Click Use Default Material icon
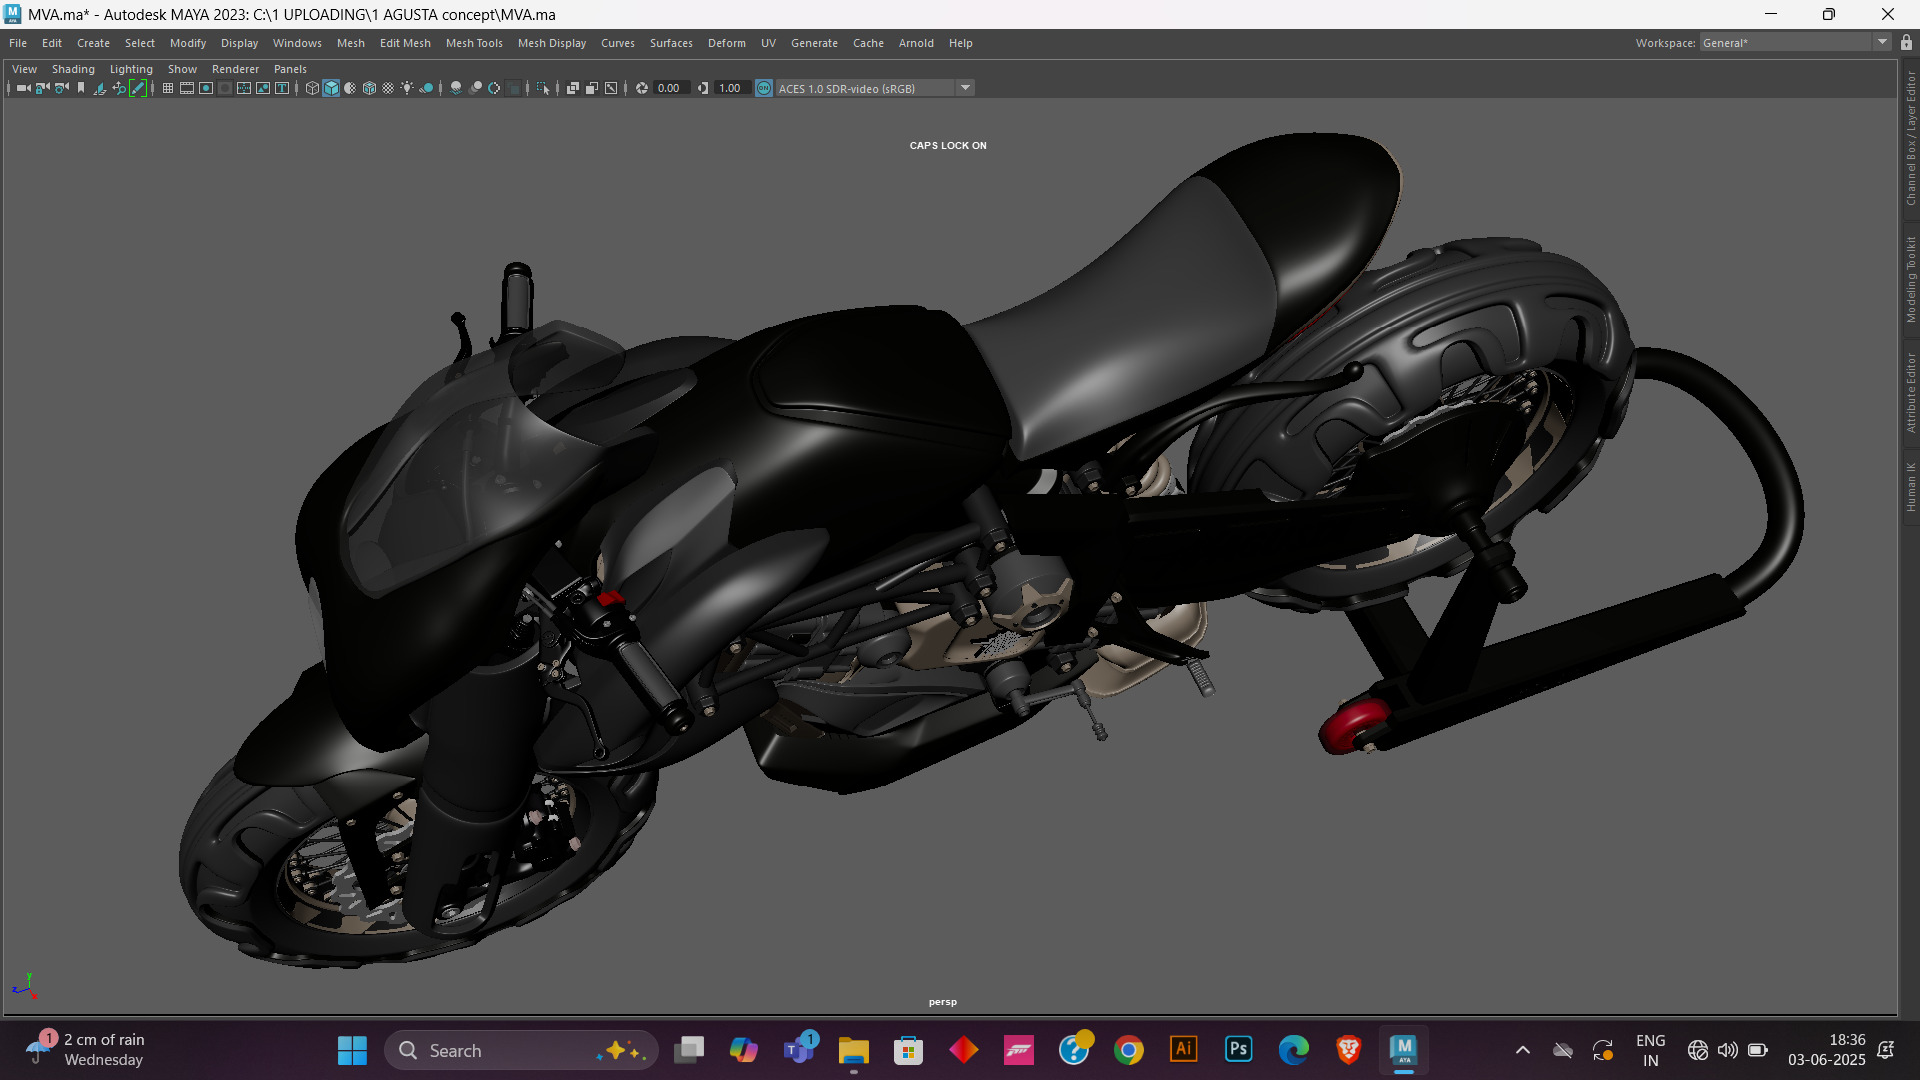 [x=350, y=88]
